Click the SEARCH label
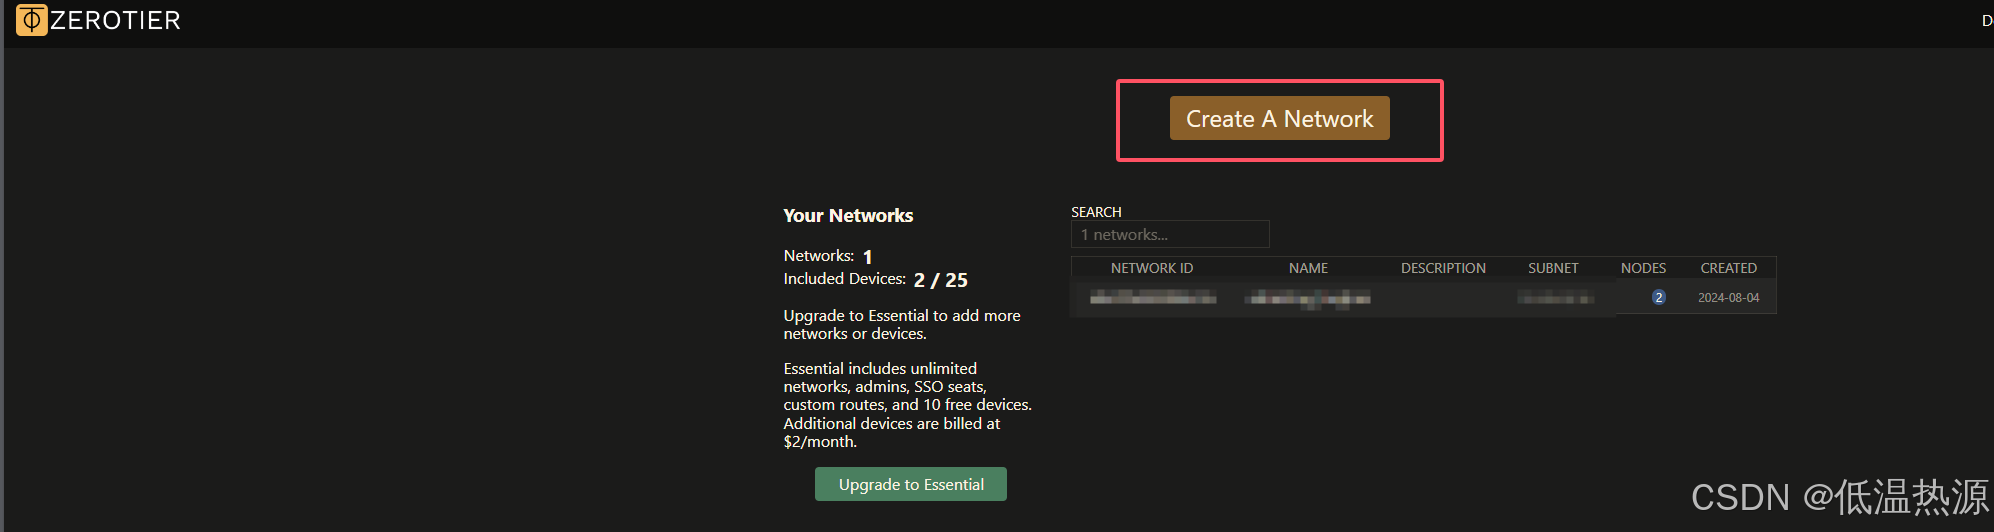 (x=1096, y=212)
